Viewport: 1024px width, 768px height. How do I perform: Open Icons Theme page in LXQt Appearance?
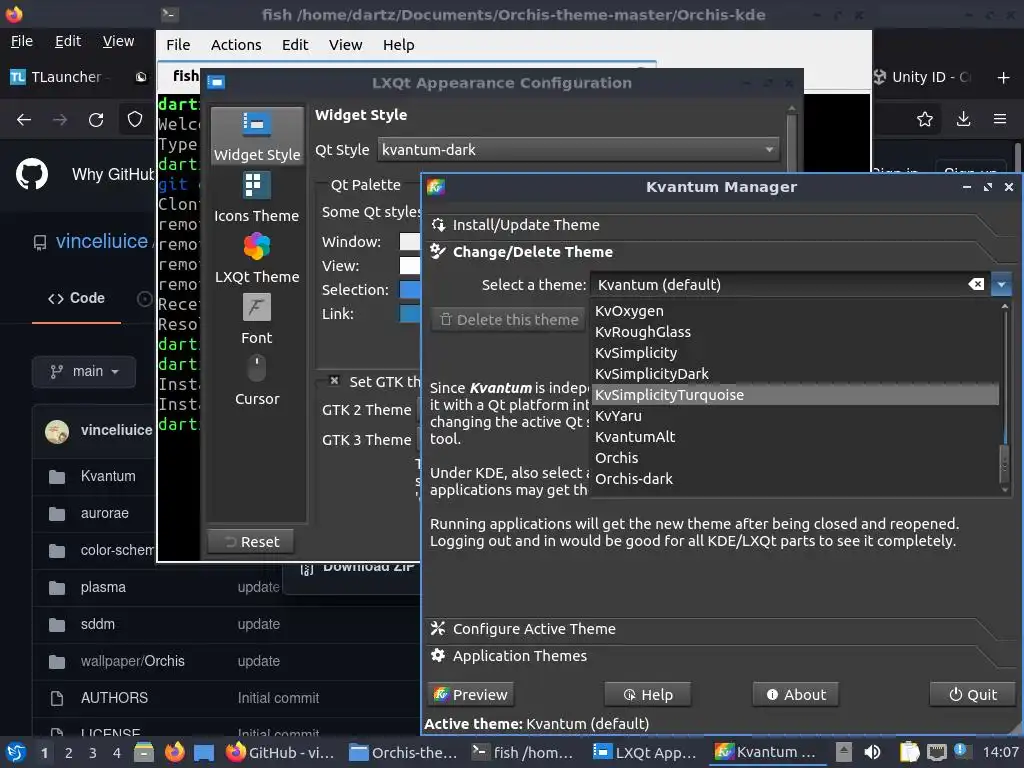click(257, 197)
